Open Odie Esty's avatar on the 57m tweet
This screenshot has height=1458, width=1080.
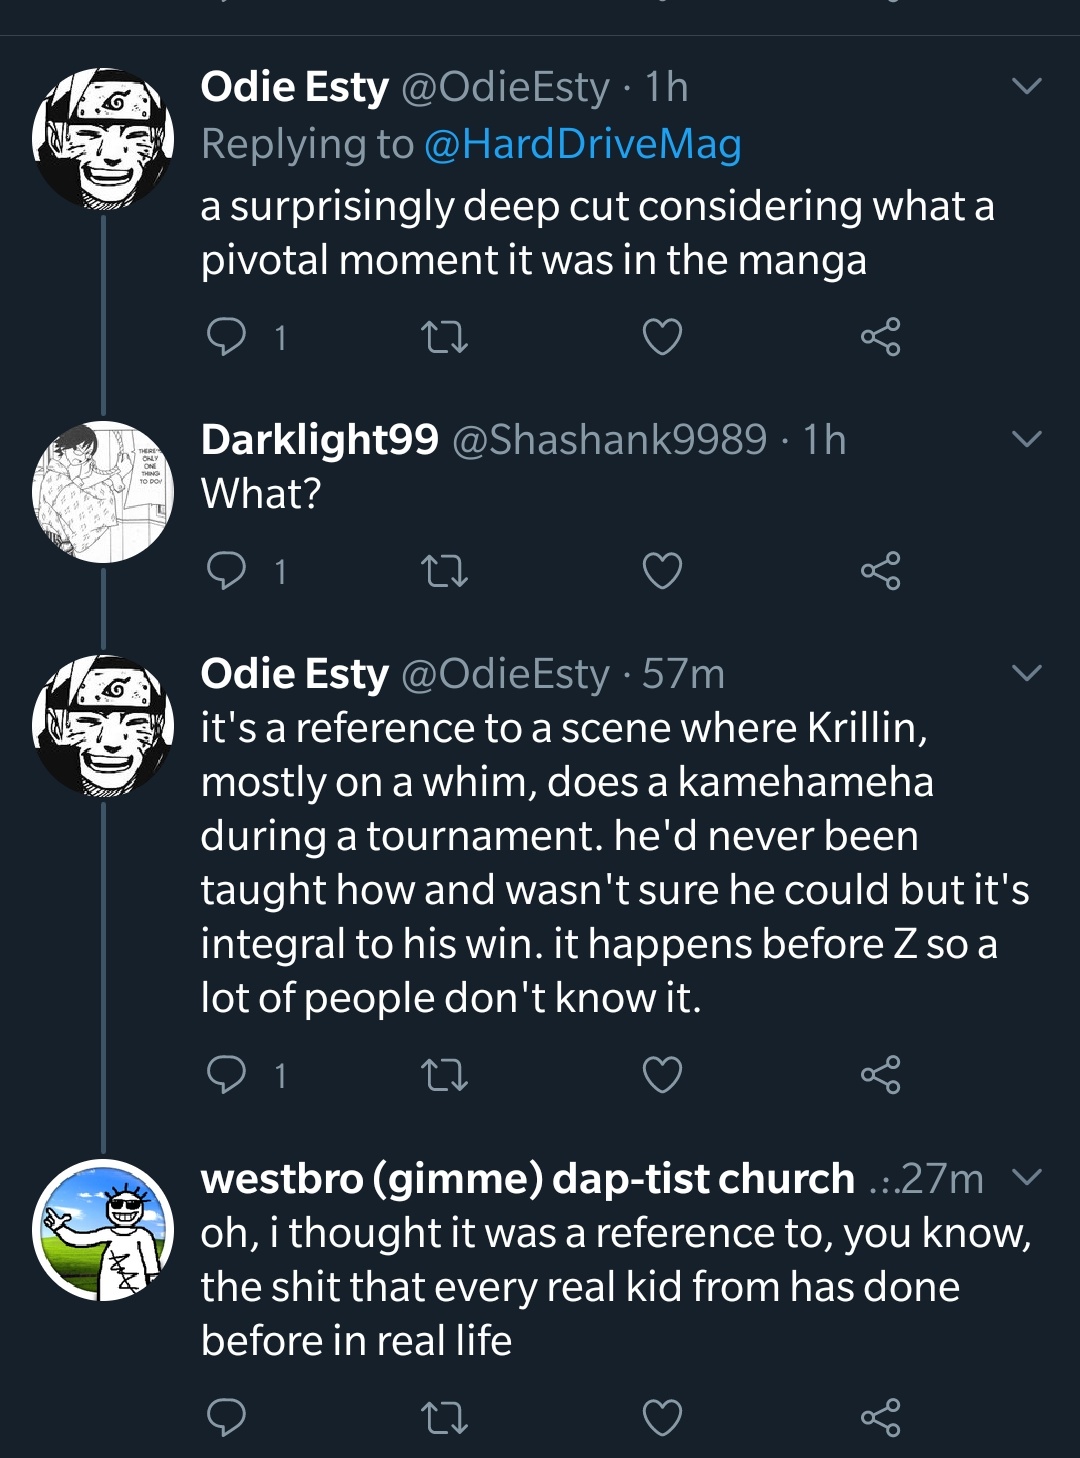(x=103, y=726)
